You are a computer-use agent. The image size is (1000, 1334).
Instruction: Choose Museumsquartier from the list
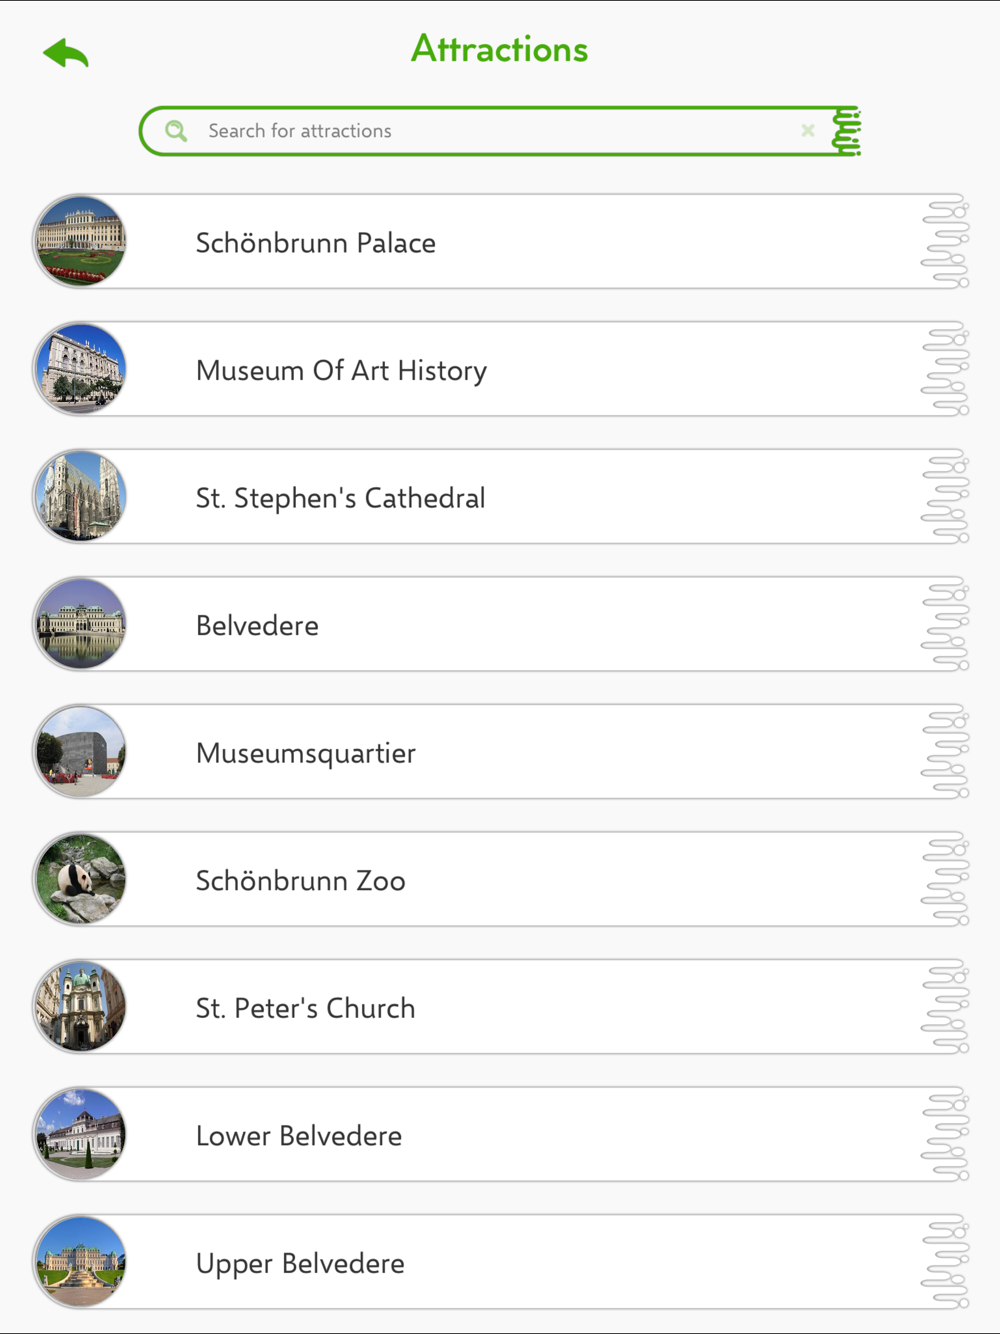coord(501,752)
